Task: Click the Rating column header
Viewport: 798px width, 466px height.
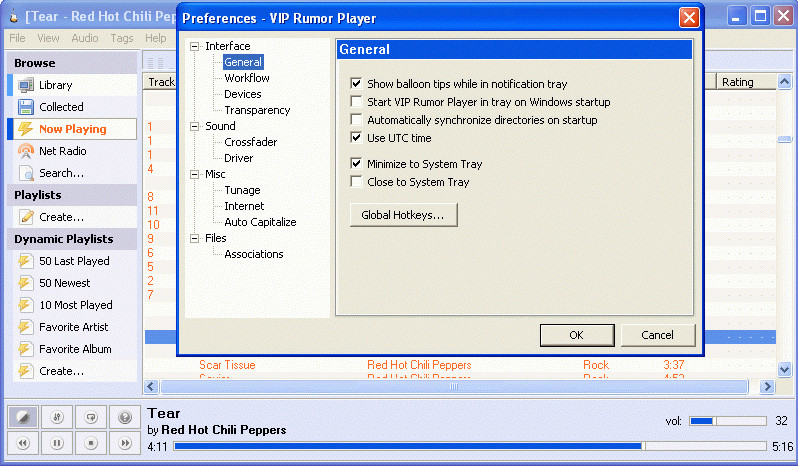Action: 746,82
